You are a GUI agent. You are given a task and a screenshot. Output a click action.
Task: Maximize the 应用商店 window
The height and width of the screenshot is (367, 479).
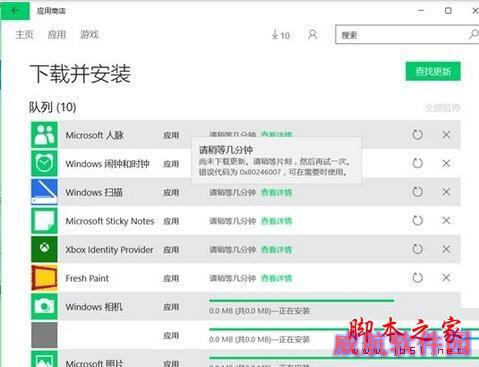tap(448, 11)
